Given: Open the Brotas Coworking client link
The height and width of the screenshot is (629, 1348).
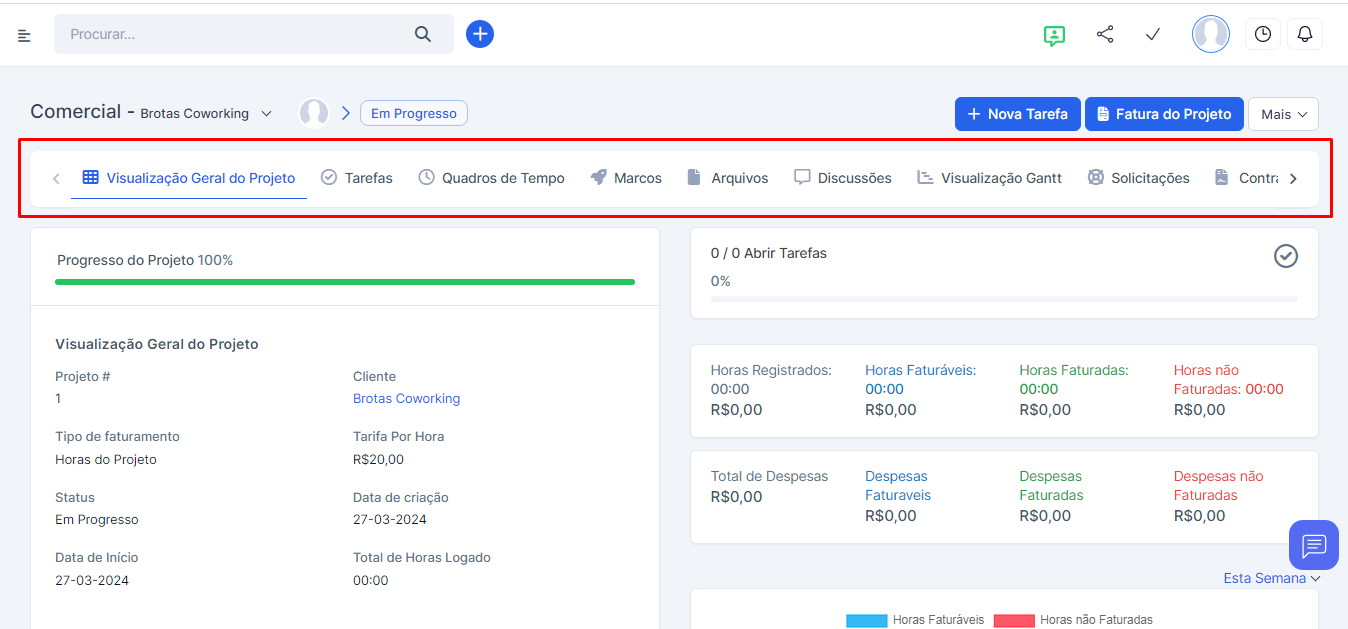Looking at the screenshot, I should pyautogui.click(x=406, y=398).
